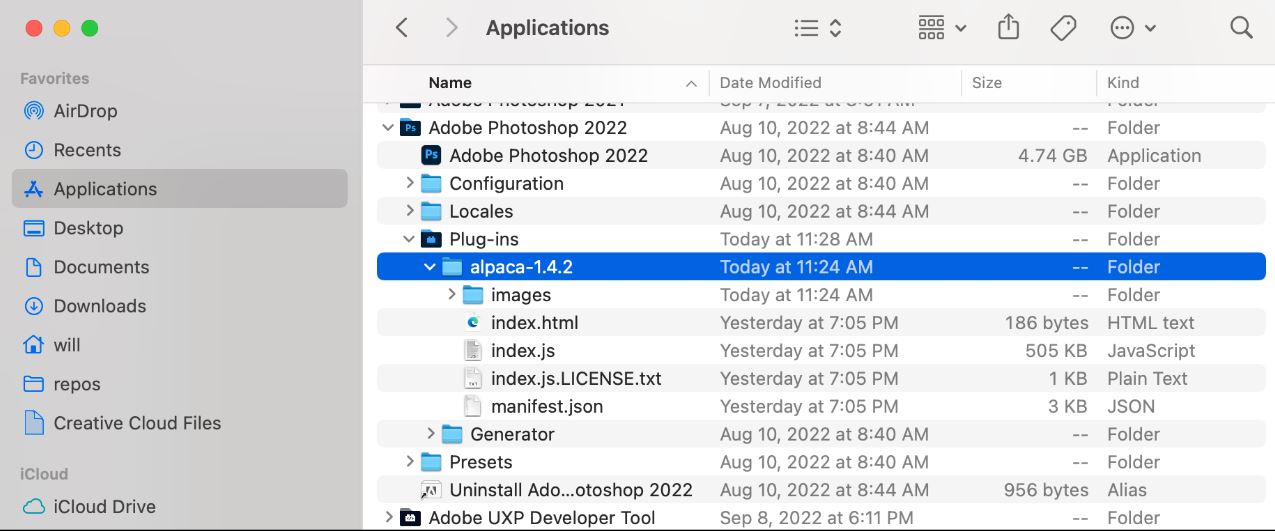This screenshot has width=1275, height=531.
Task: Click the alpaca-1.4.2 folder icon
Action: [x=452, y=267]
